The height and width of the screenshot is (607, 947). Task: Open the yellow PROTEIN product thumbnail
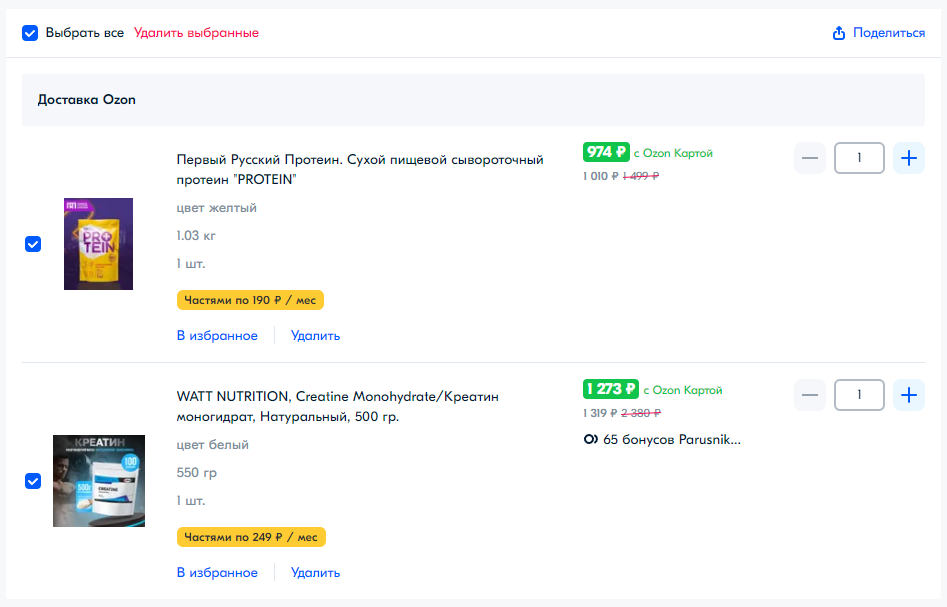click(x=98, y=244)
